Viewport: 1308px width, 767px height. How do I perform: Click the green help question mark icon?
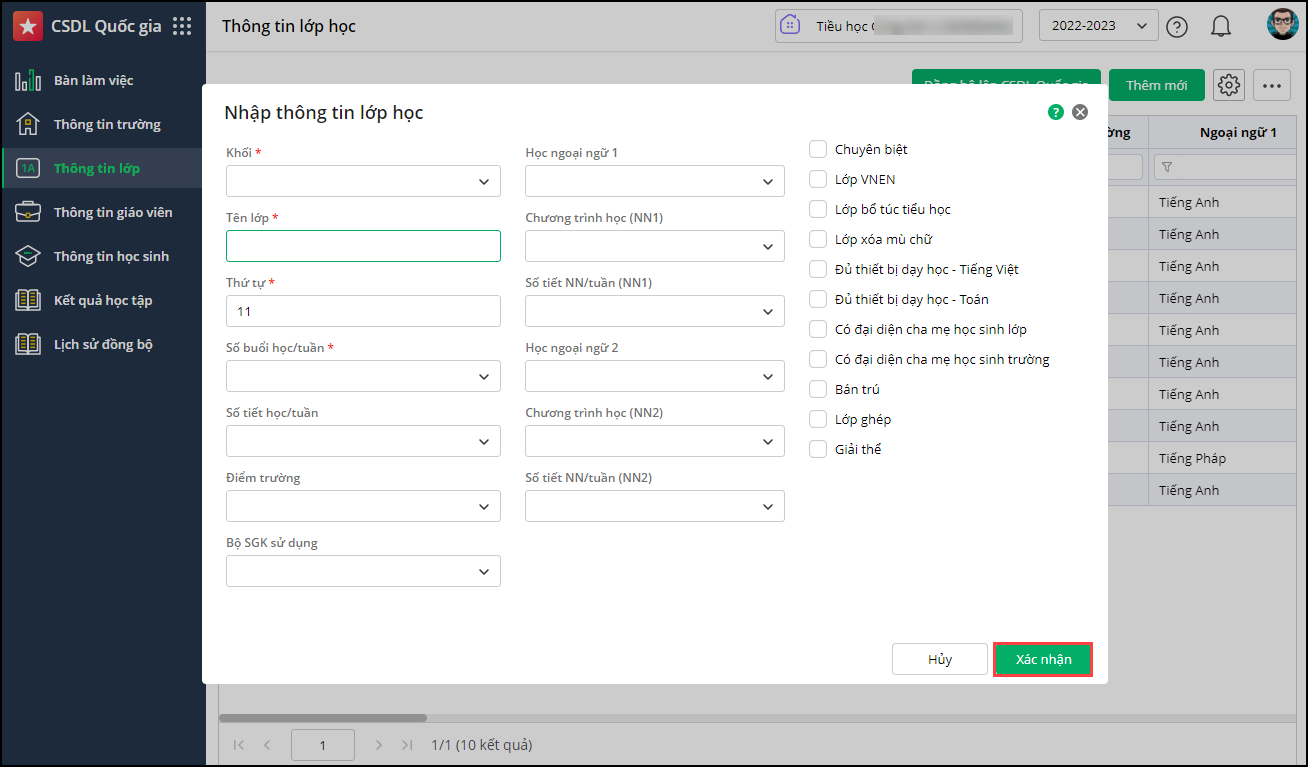(x=1056, y=113)
